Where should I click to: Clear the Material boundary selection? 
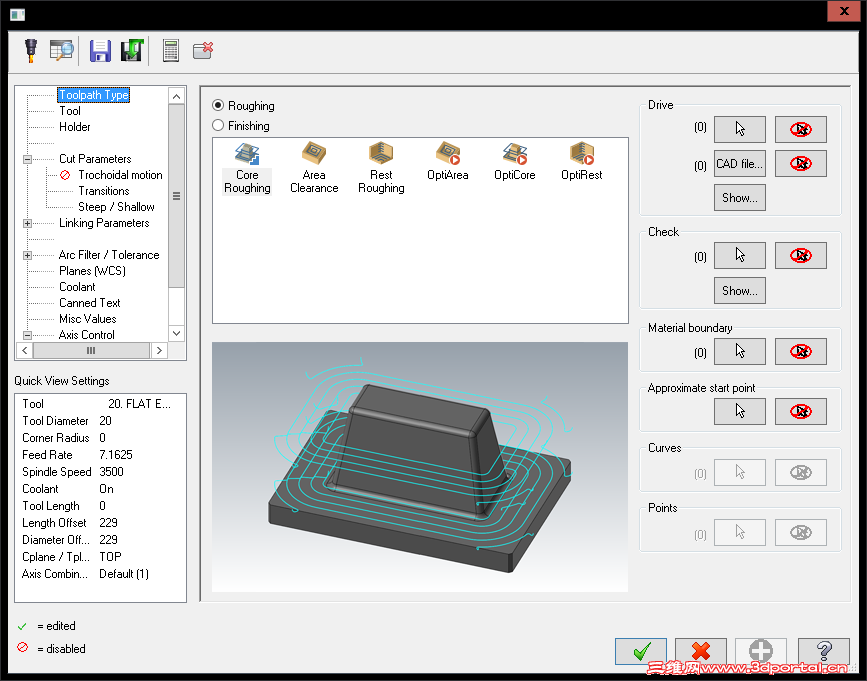point(801,352)
